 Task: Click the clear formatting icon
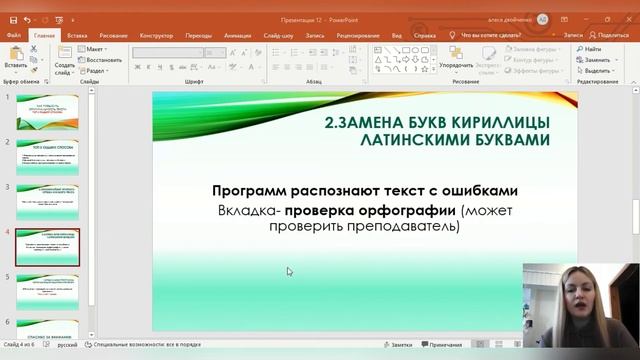coord(258,53)
